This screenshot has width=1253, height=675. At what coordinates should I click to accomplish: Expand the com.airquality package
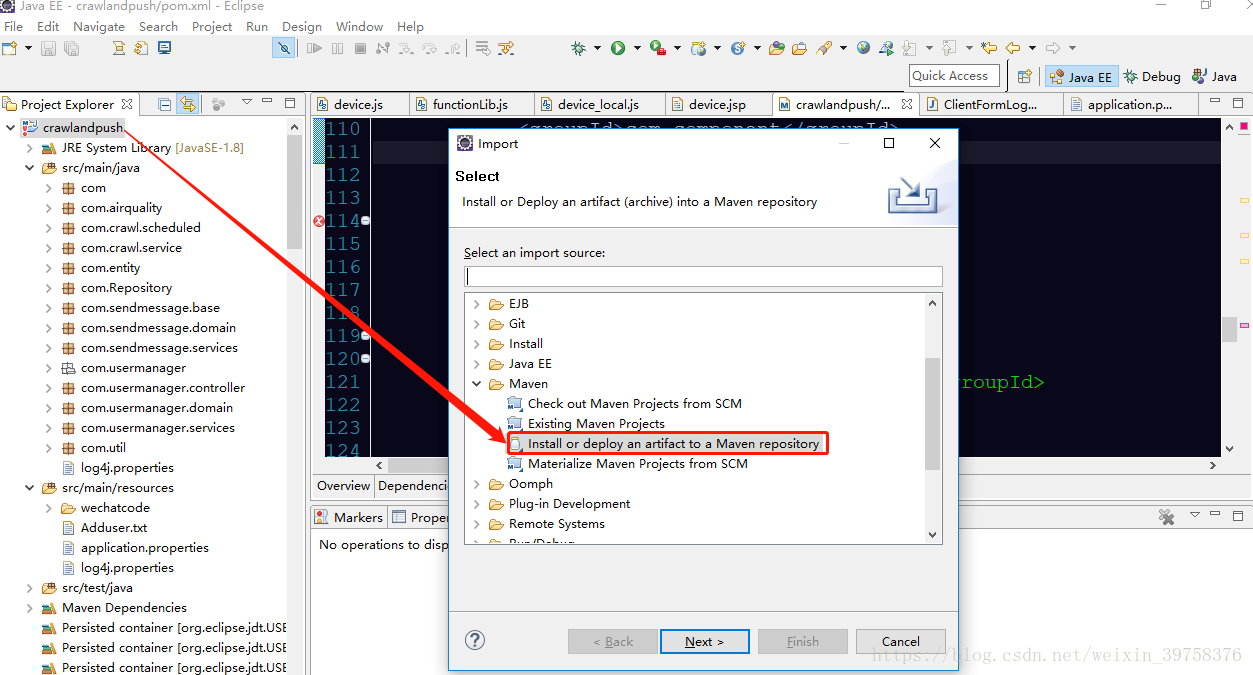[x=49, y=208]
